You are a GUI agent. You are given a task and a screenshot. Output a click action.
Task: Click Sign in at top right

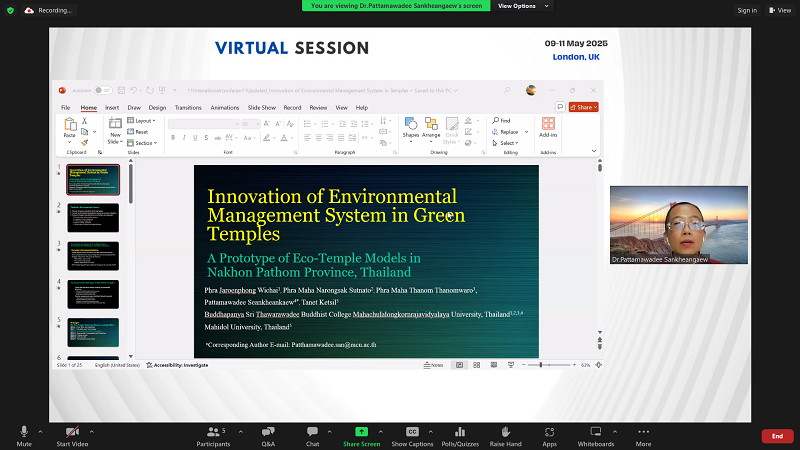(746, 10)
